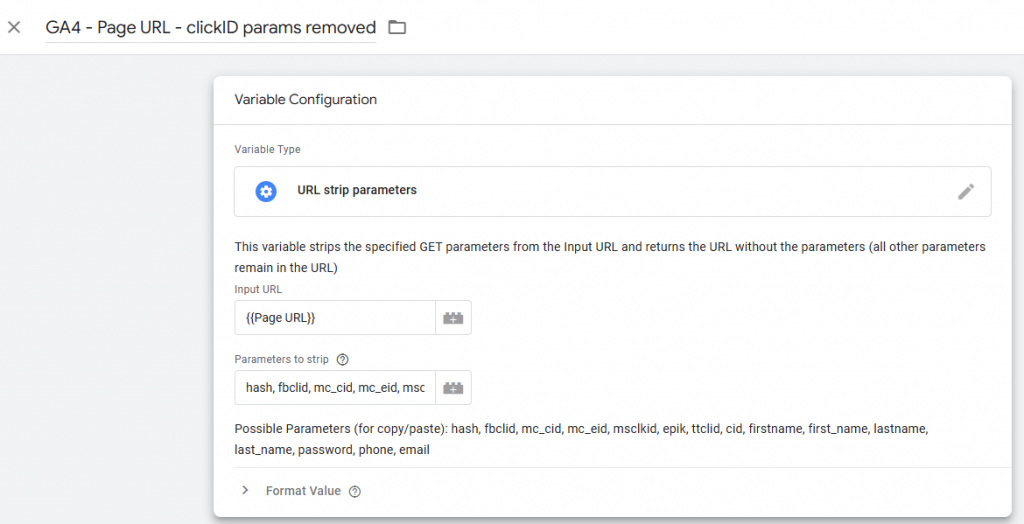Show help for Format Value
The image size is (1024, 524).
tap(355, 491)
